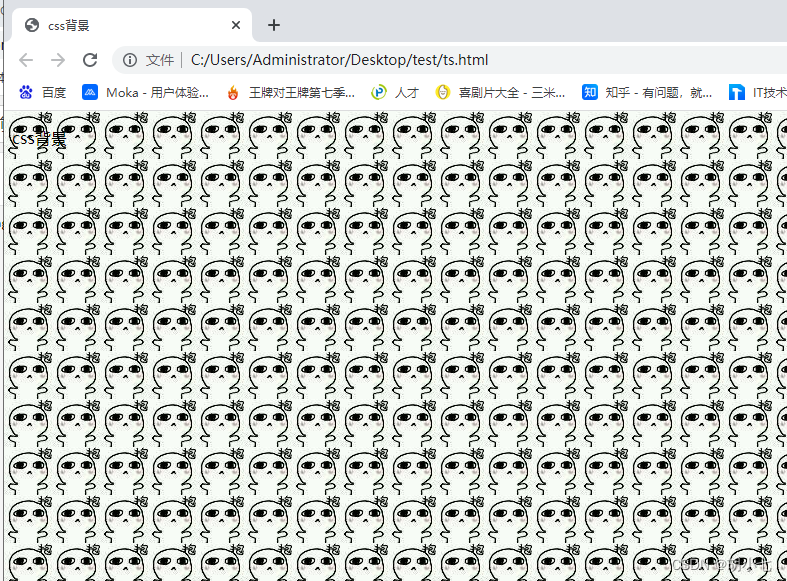Click the green P icon of 人才 bookmark
This screenshot has width=787, height=581.
point(379,92)
